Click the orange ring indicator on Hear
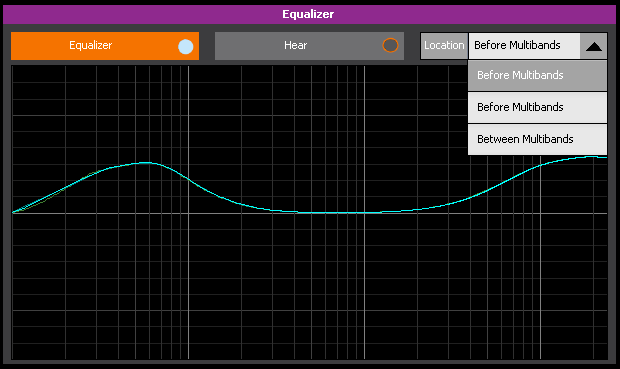 (x=390, y=45)
